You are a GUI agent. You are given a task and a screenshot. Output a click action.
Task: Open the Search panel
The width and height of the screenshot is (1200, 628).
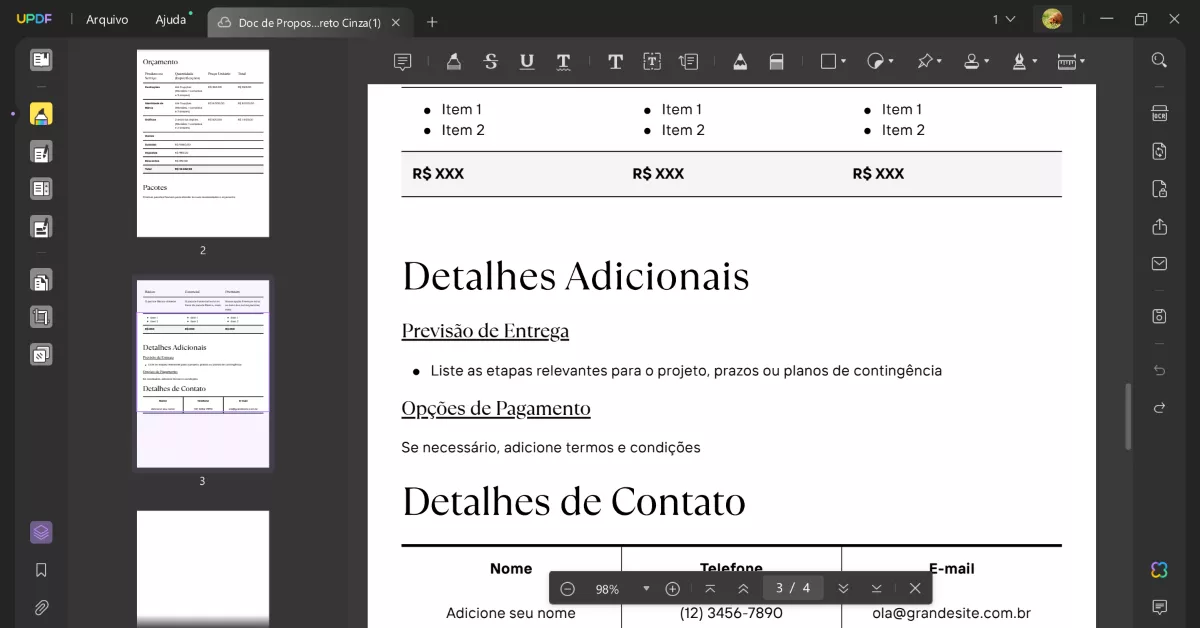click(x=1160, y=59)
